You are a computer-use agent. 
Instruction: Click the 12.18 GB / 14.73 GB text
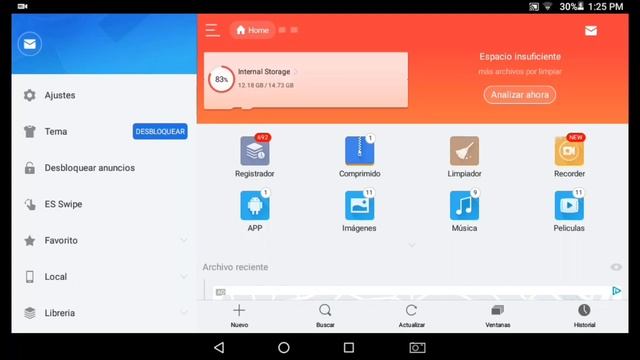266,85
